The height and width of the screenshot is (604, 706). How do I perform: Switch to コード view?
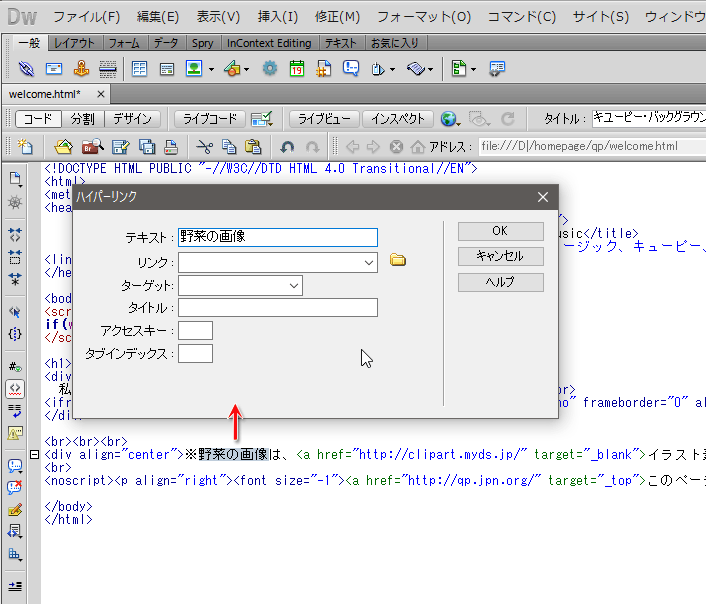(38, 119)
